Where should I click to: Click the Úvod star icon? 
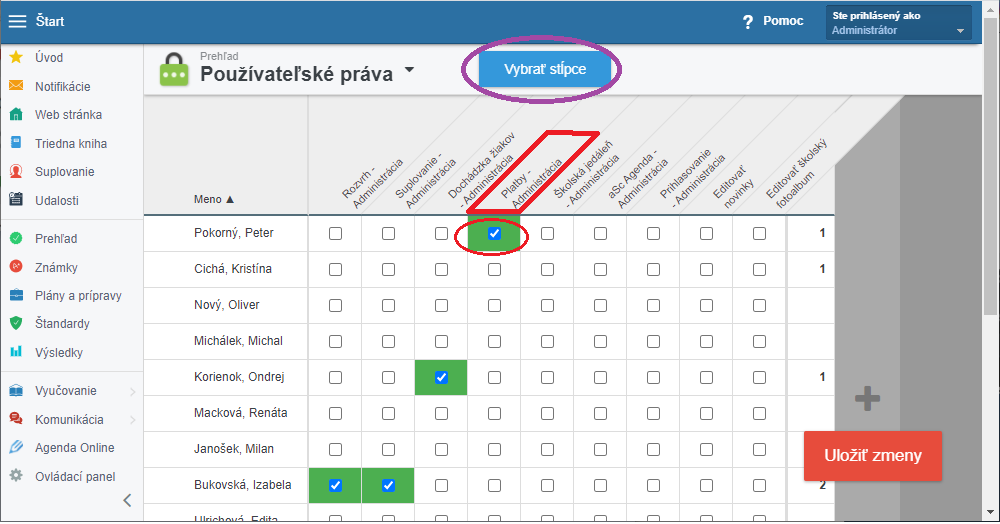pos(16,57)
